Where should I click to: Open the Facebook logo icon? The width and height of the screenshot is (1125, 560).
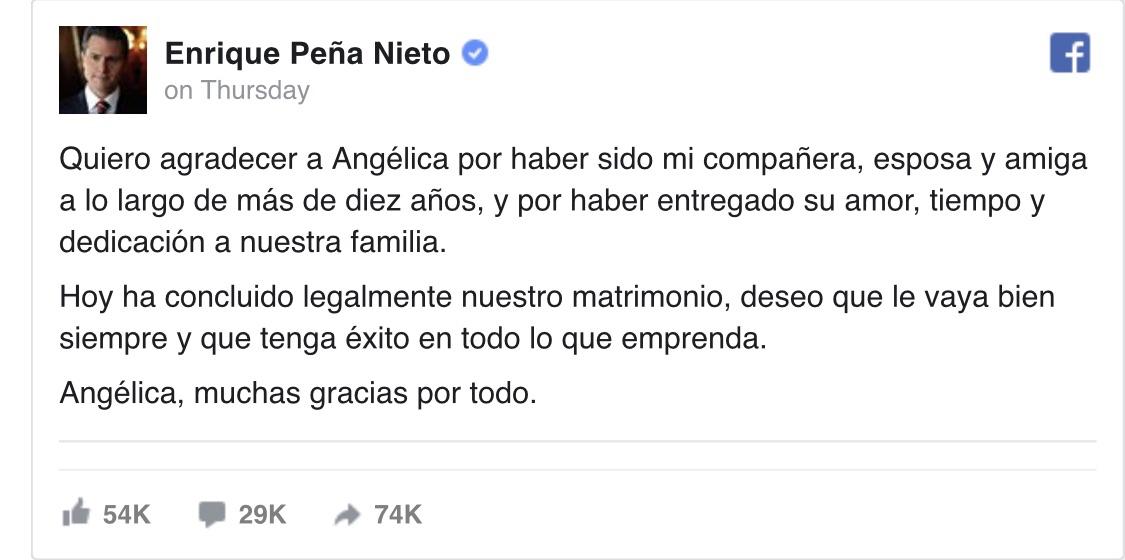pyautogui.click(x=1070, y=52)
